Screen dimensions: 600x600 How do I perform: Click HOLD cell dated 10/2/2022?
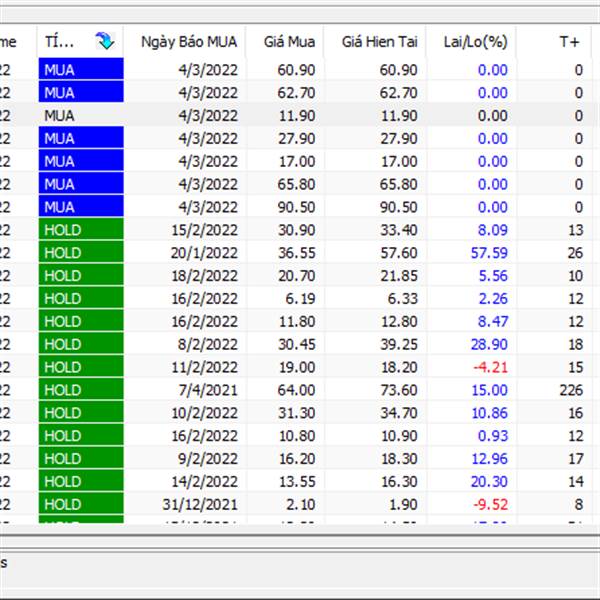click(x=81, y=412)
